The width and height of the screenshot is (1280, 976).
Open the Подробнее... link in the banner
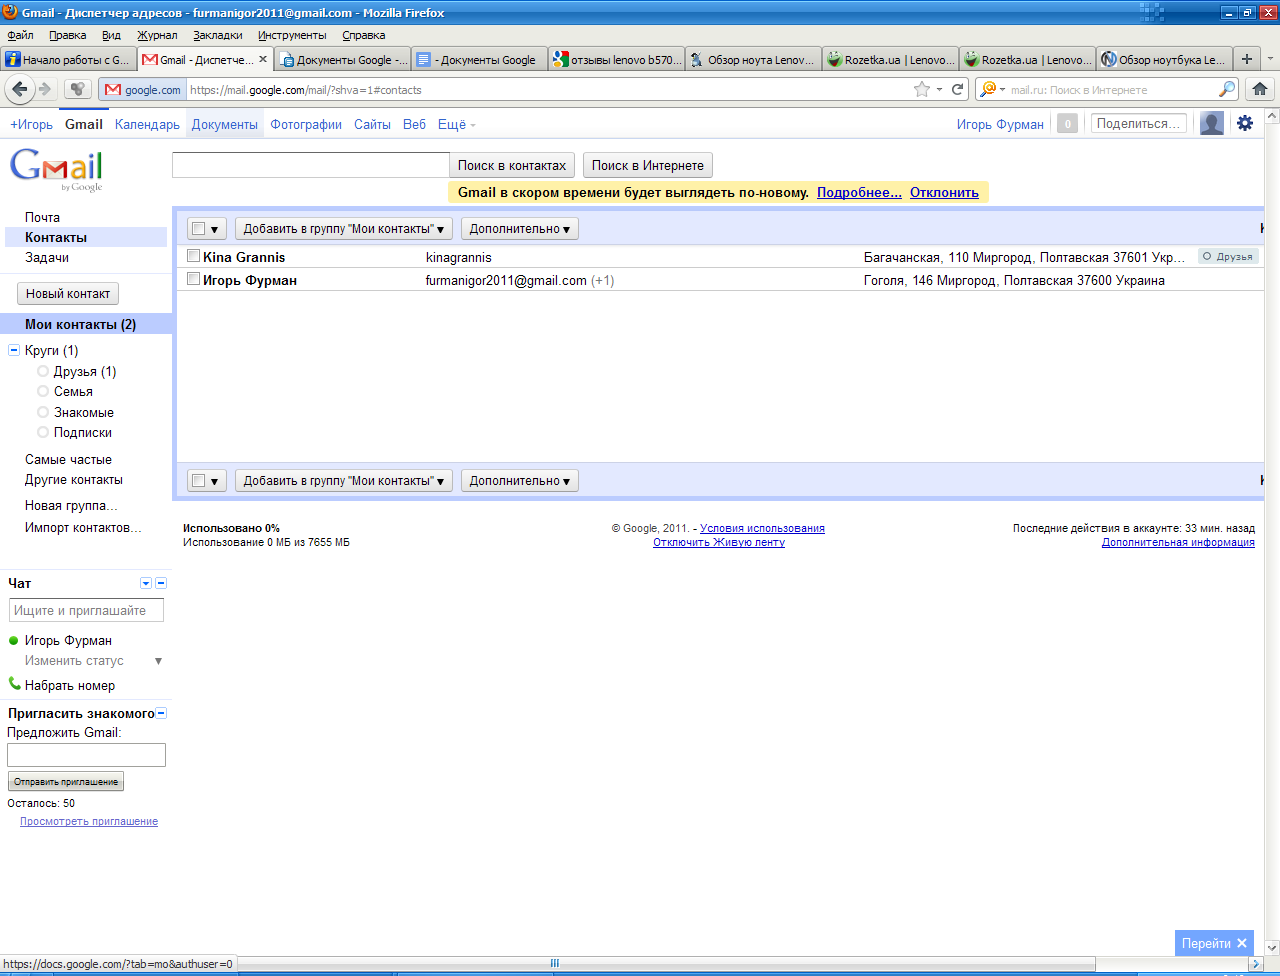(x=859, y=192)
